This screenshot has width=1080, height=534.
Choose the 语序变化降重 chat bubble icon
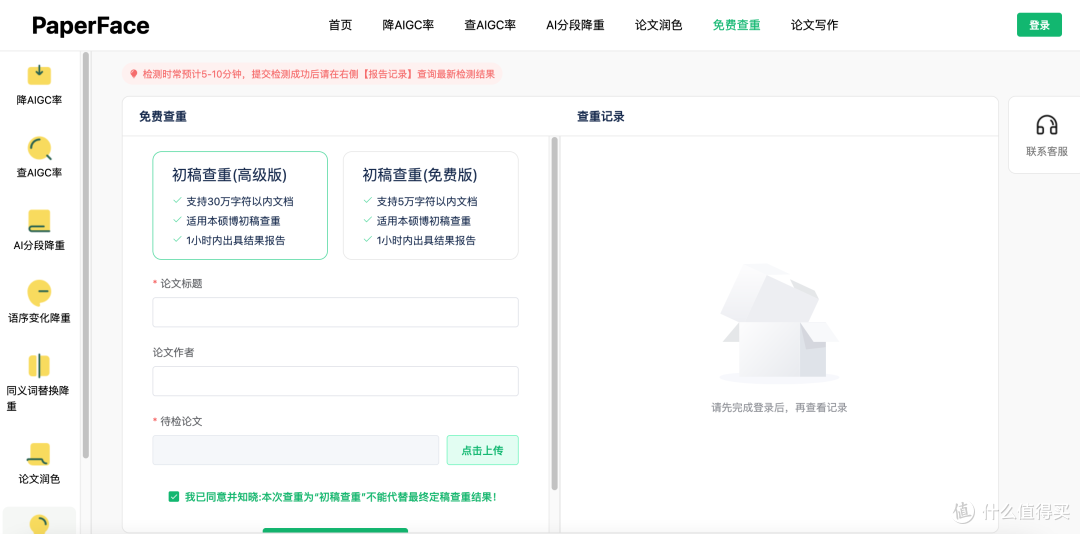click(x=39, y=293)
